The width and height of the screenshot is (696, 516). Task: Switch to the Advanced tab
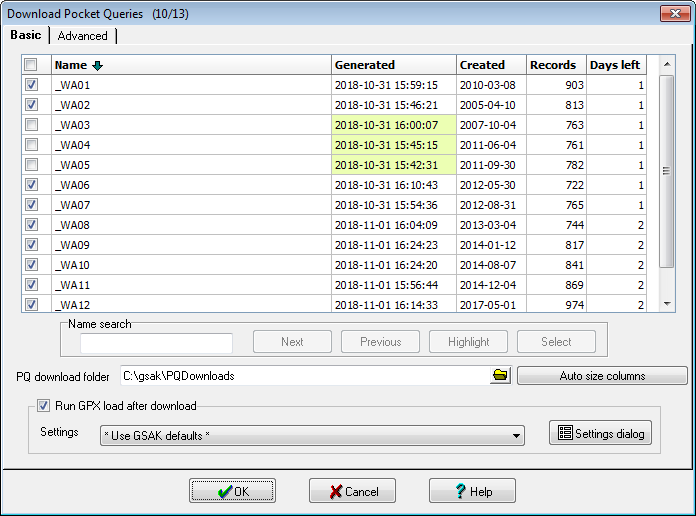pyautogui.click(x=83, y=36)
